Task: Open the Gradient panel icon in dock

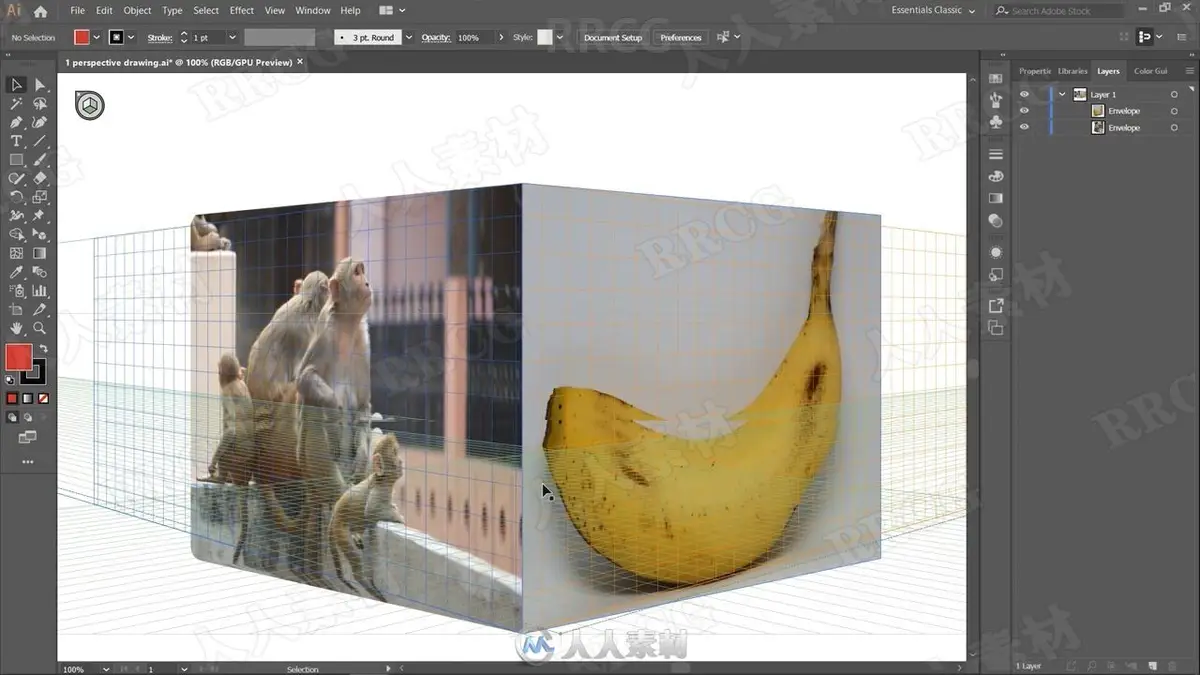Action: click(996, 199)
